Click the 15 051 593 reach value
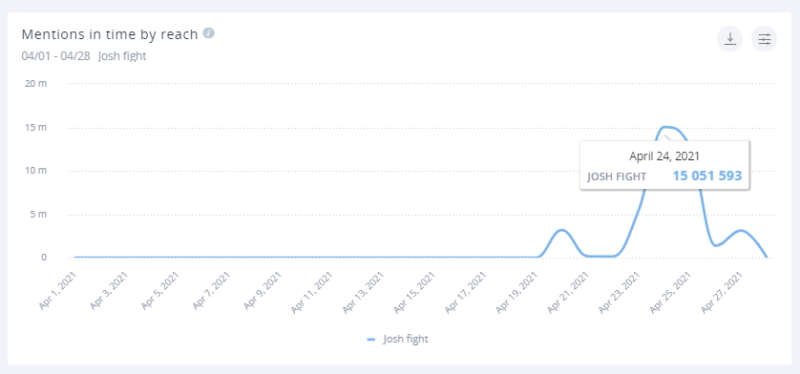This screenshot has width=800, height=374. (707, 176)
